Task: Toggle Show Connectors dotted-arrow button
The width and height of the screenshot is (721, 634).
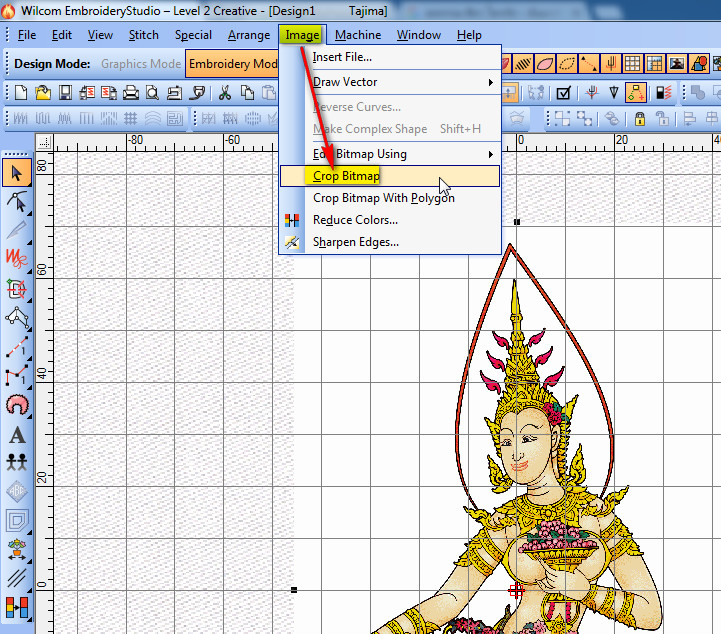Action: point(589,64)
